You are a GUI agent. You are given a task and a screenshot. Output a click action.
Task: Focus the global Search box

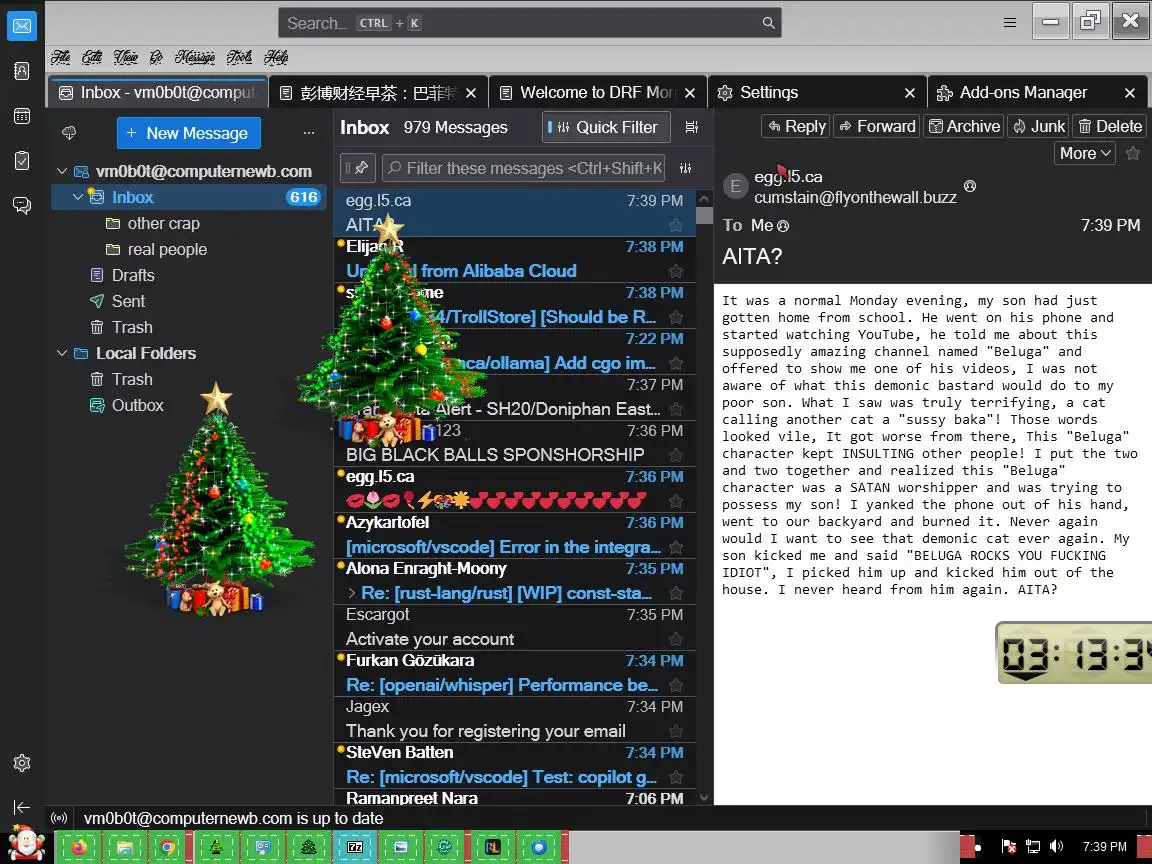(x=530, y=23)
